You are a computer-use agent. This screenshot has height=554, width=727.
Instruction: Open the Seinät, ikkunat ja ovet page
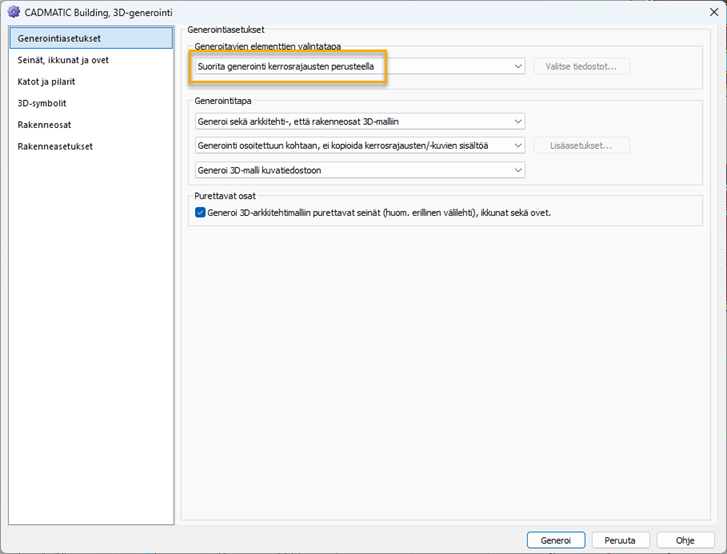[63, 60]
